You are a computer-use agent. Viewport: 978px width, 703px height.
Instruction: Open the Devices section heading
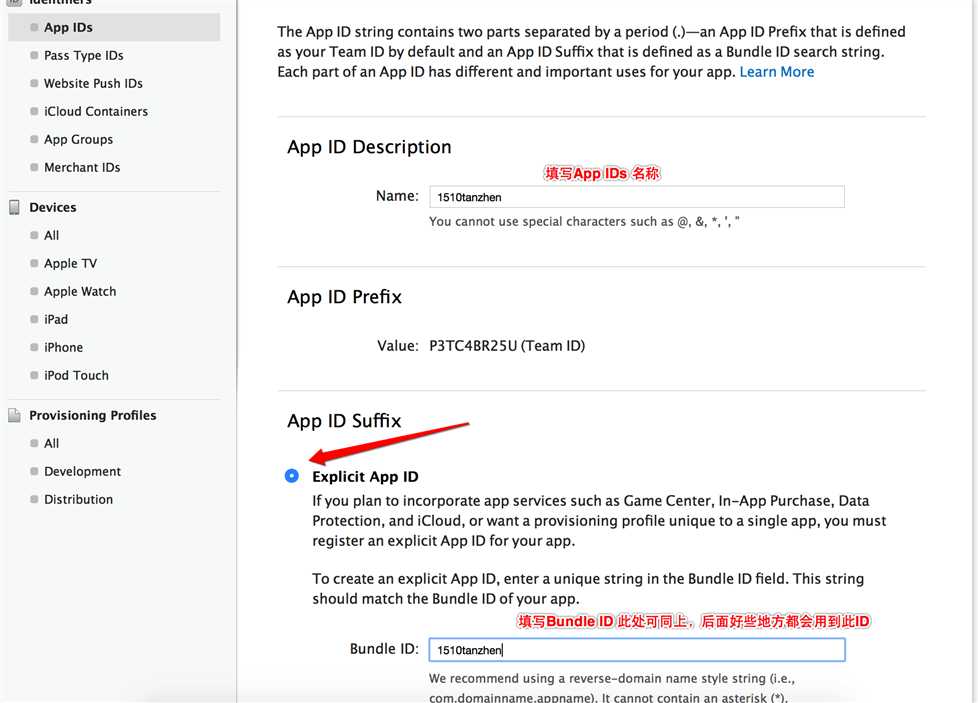coord(52,207)
